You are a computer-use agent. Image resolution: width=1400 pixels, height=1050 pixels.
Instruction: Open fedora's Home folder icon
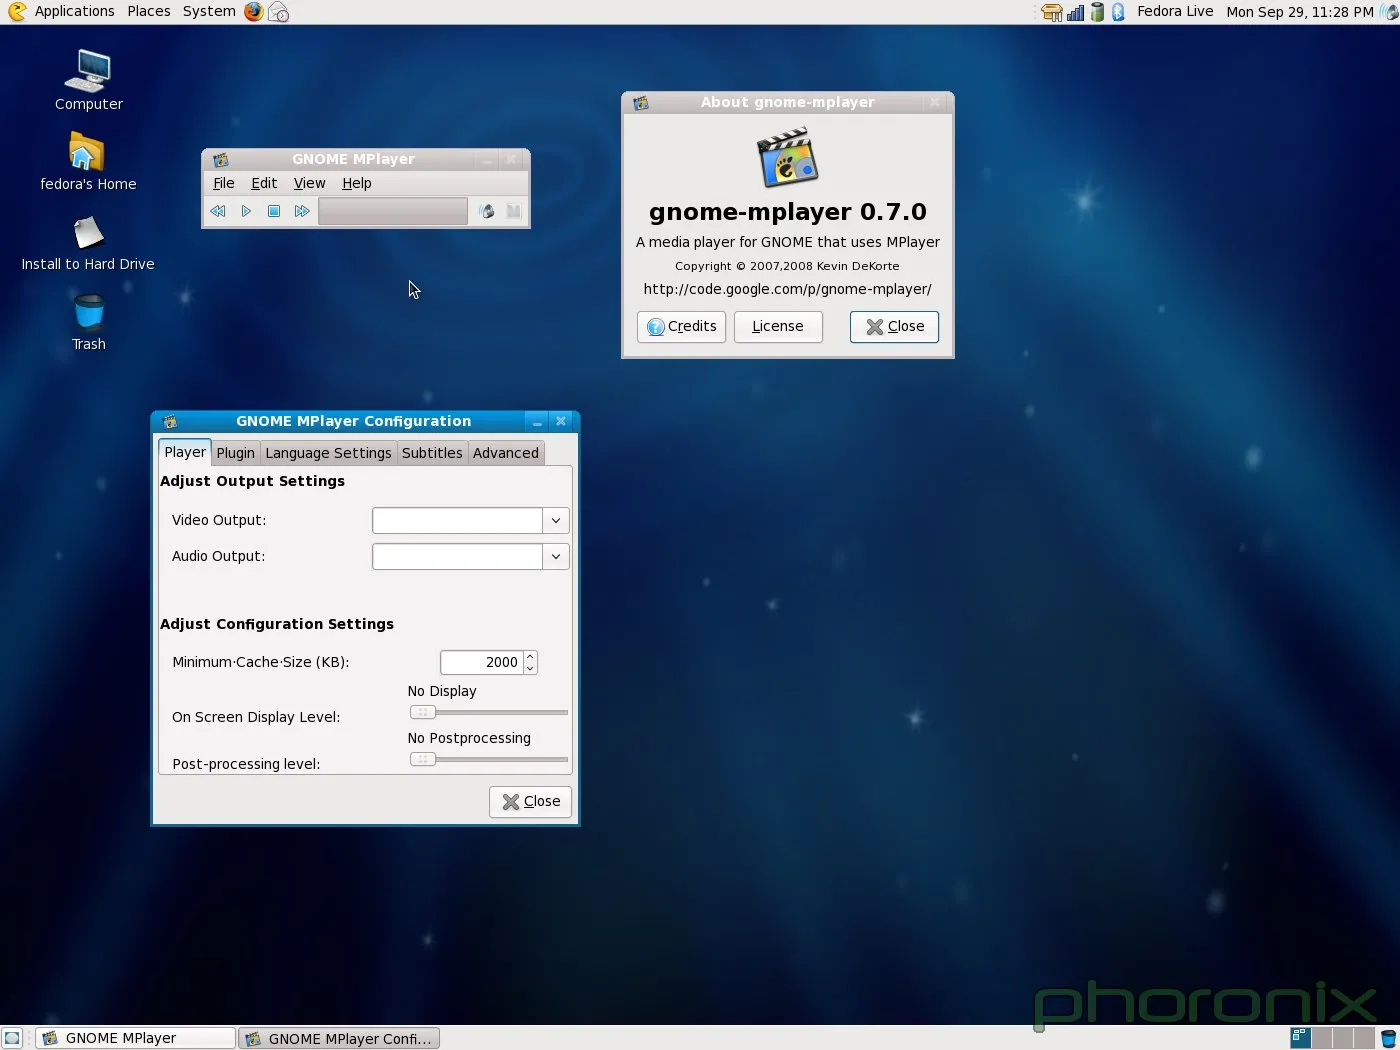(x=88, y=161)
